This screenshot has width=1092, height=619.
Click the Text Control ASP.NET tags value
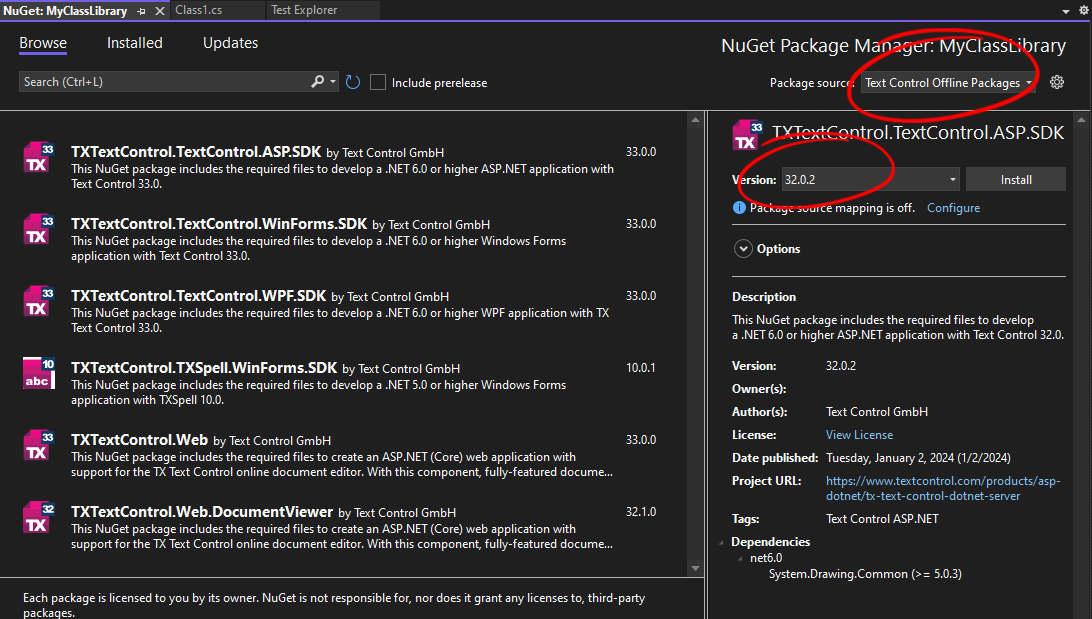click(882, 519)
